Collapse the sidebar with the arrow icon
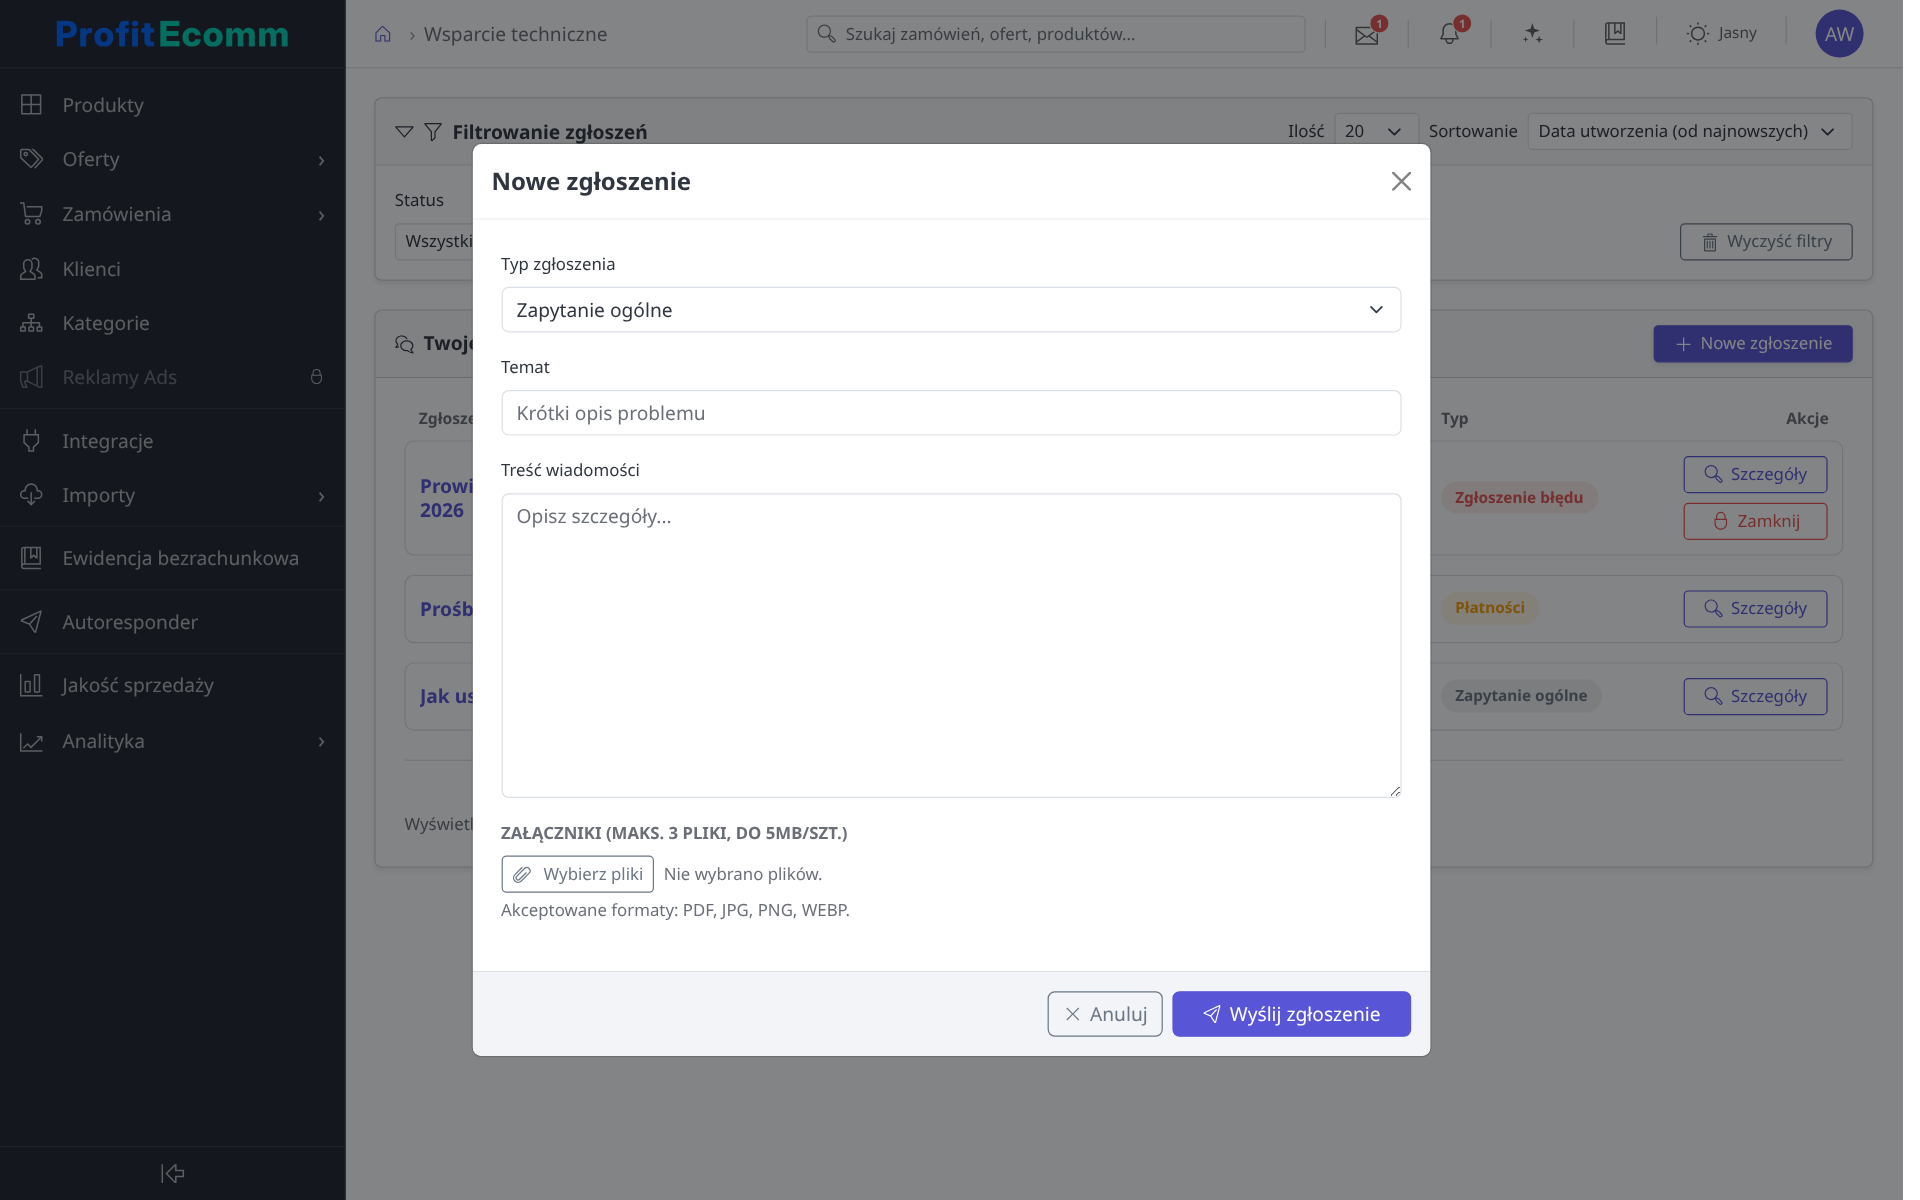This screenshot has width=1920, height=1200. [x=172, y=1173]
